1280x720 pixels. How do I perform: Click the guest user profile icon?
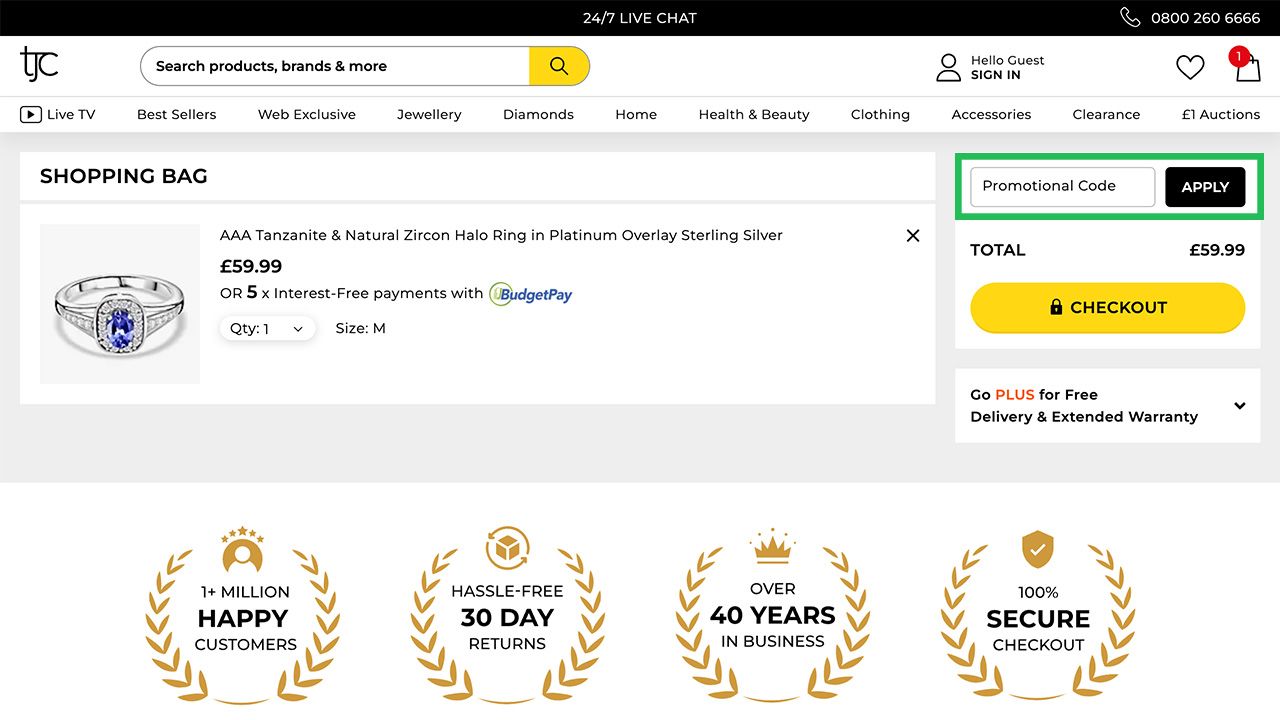[948, 67]
